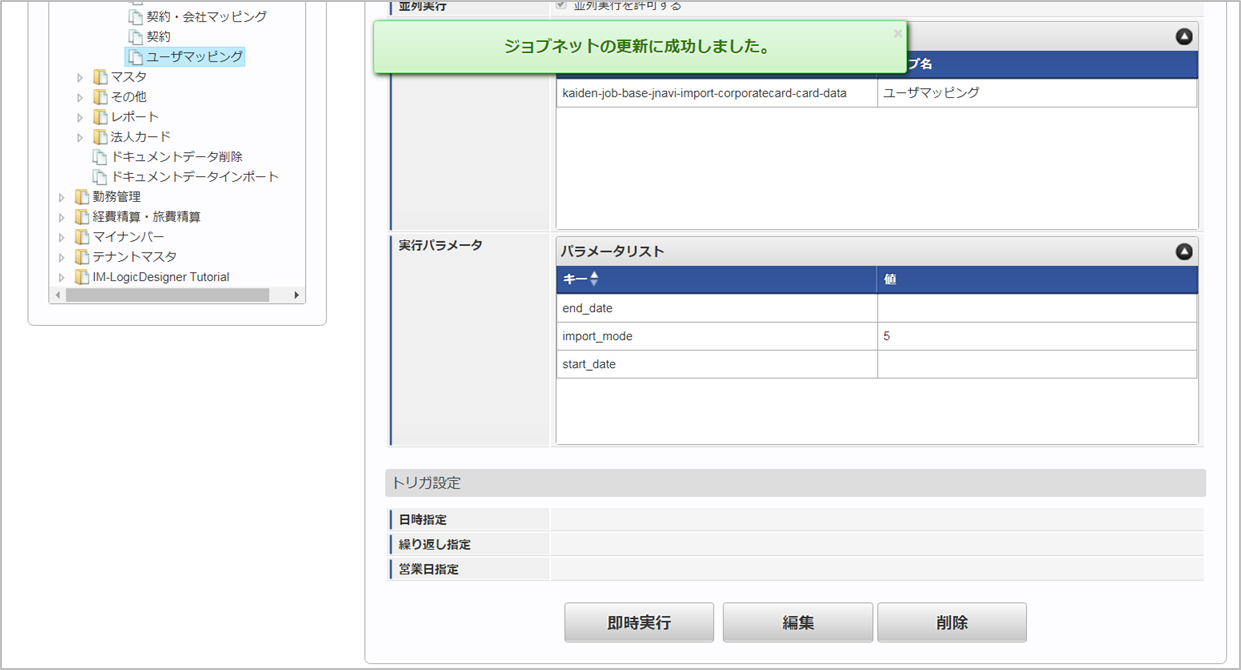This screenshot has width=1241, height=670.
Task: Click the 日時指定 row label
Action: point(422,520)
